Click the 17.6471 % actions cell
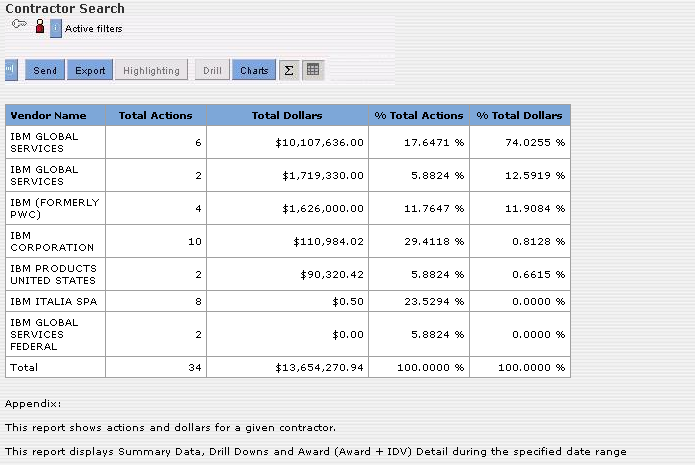This screenshot has width=695, height=465. pyautogui.click(x=419, y=142)
